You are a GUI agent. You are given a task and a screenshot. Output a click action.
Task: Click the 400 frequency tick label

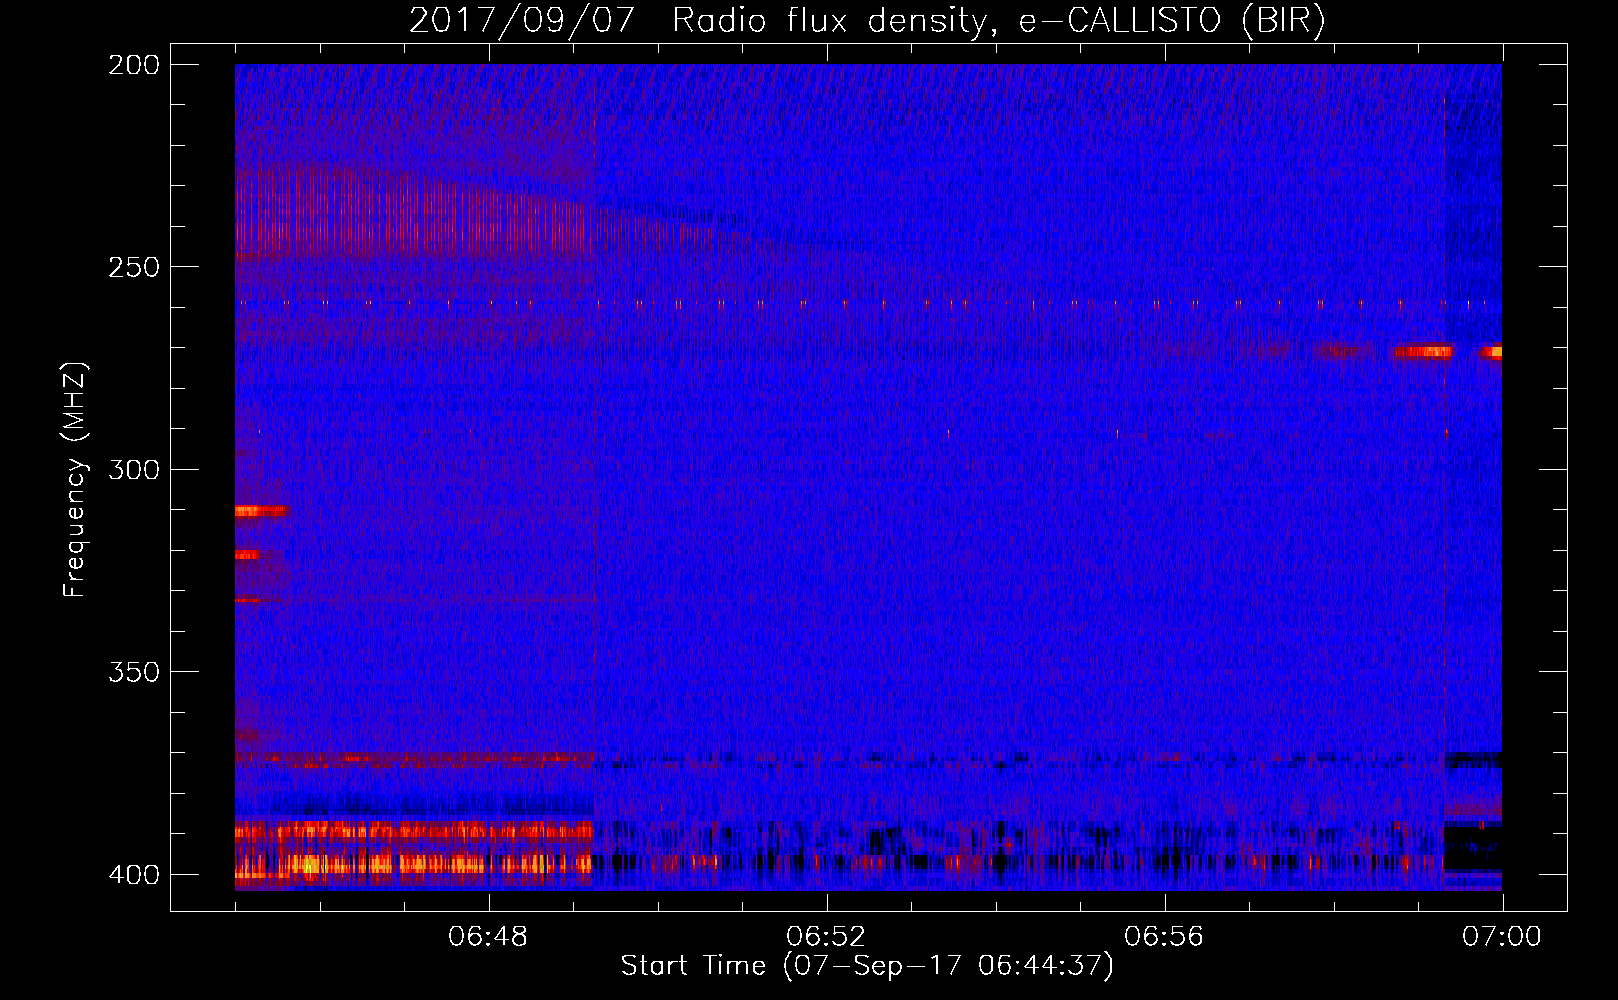[133, 874]
